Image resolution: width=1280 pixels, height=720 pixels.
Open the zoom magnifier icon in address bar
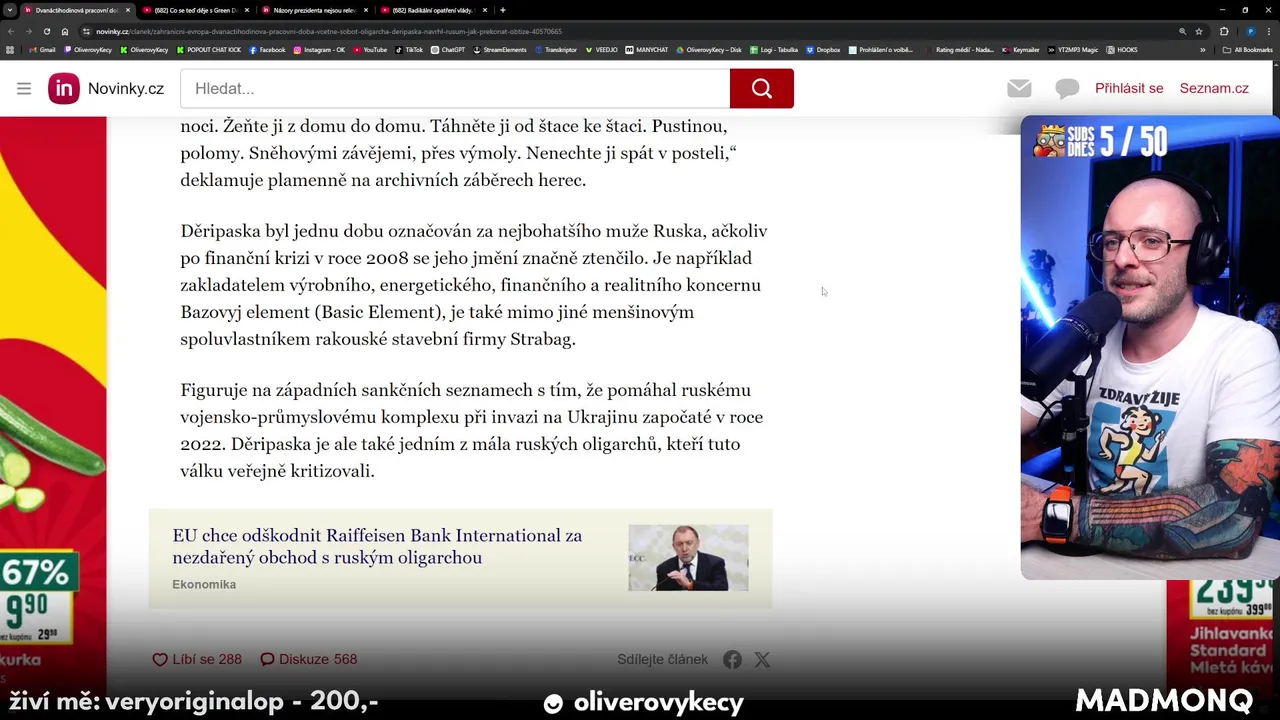[x=1183, y=31]
